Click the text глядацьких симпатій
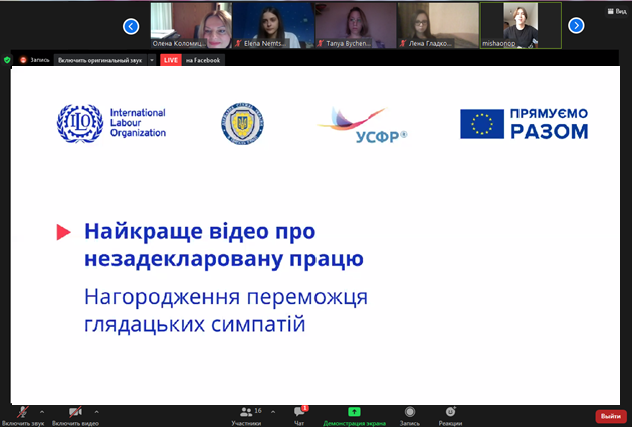 tap(194, 324)
